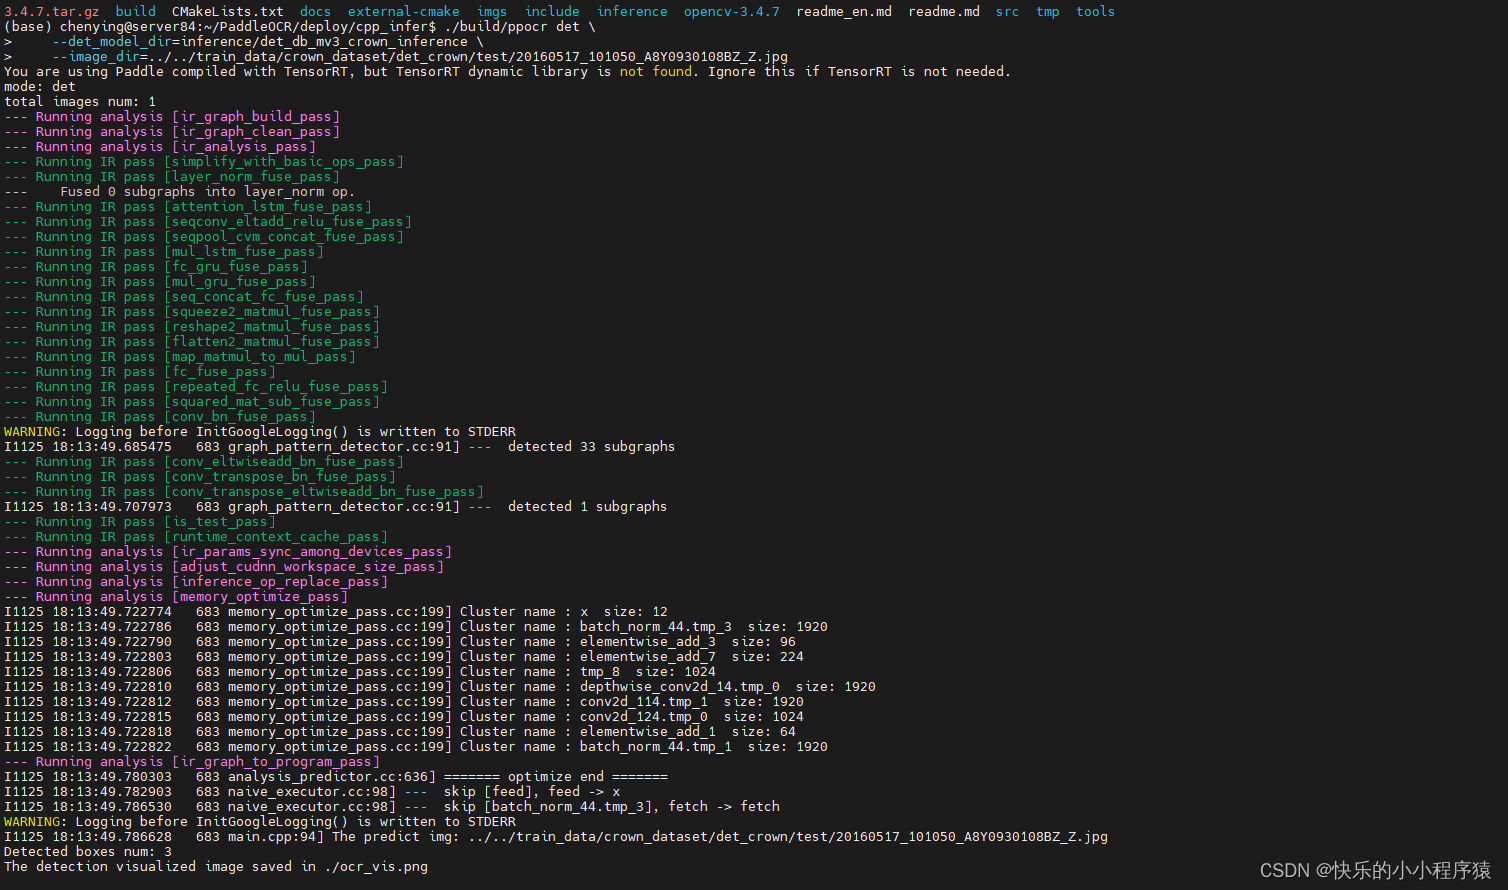Screen dimensions: 1508x890
Task: Click the TensorRT dynamic library warning line
Action: (508, 72)
